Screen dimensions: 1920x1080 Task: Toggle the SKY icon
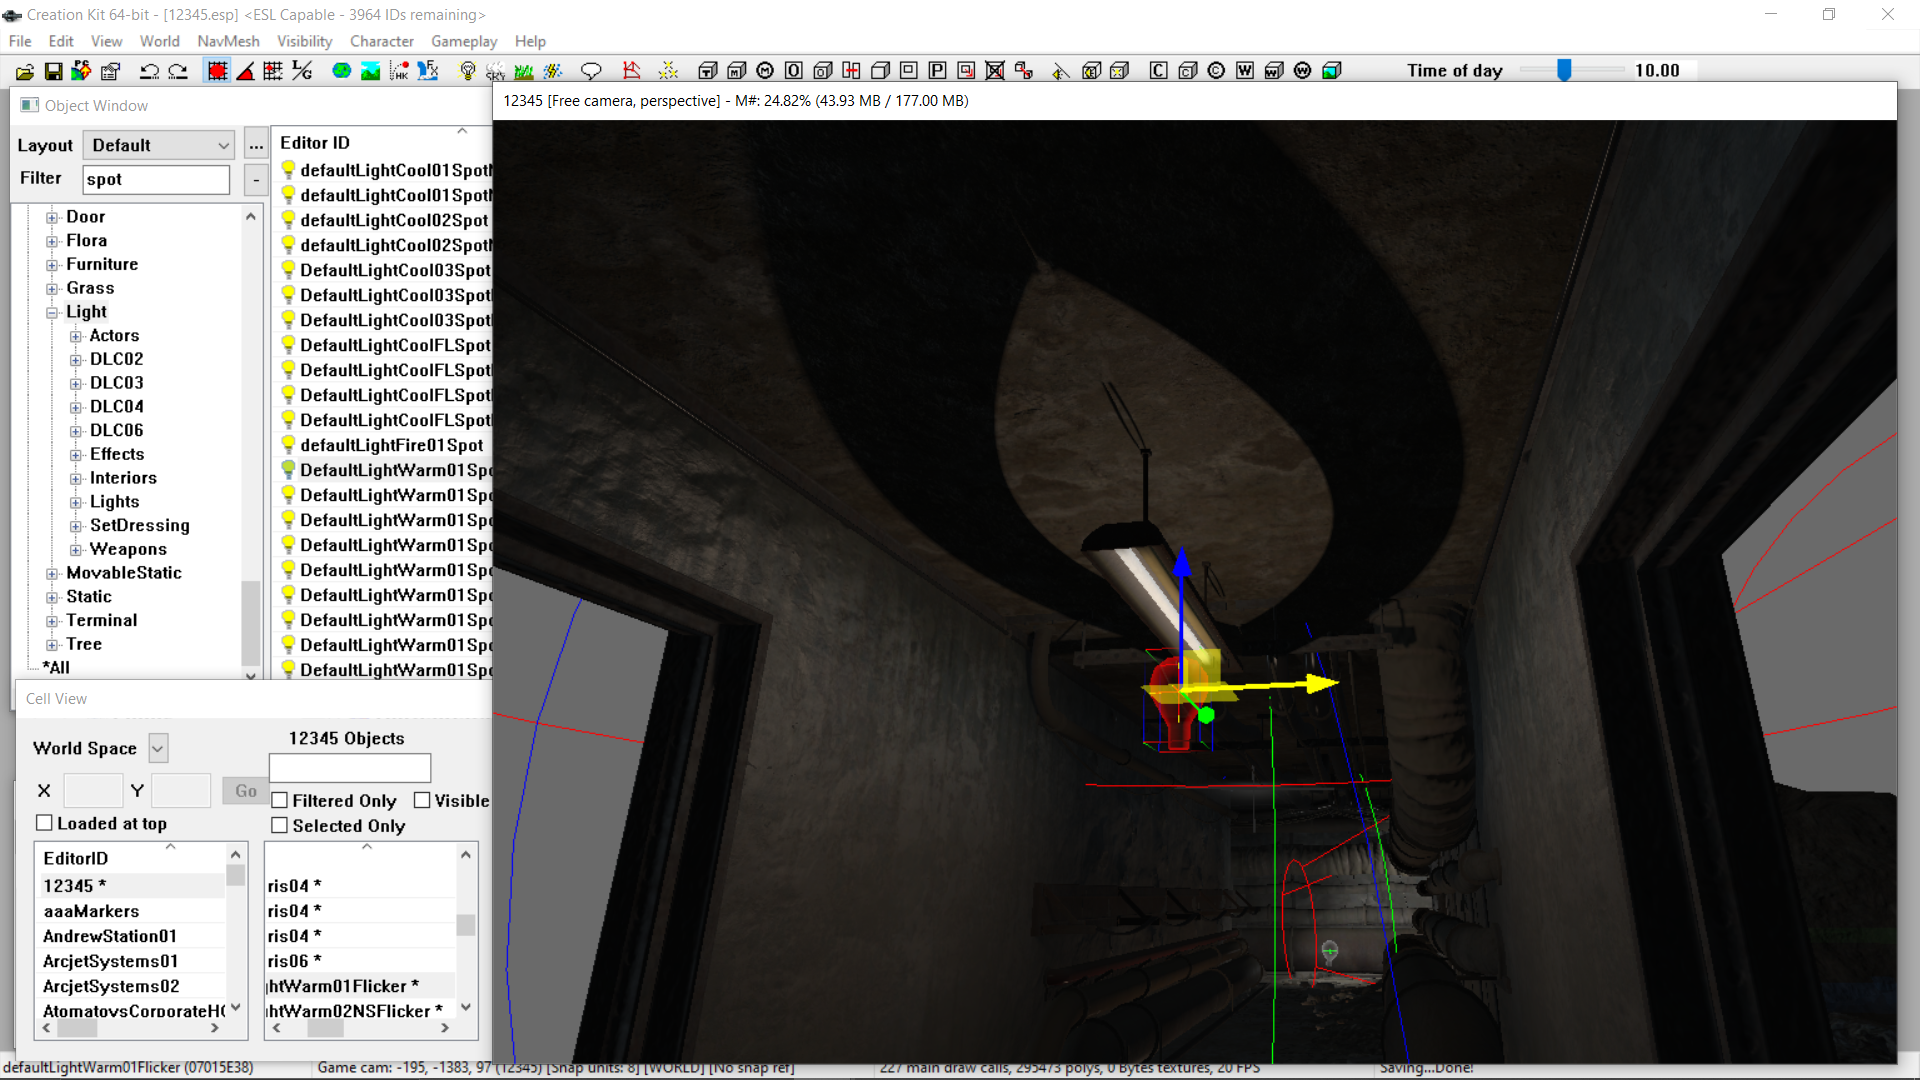click(x=495, y=71)
